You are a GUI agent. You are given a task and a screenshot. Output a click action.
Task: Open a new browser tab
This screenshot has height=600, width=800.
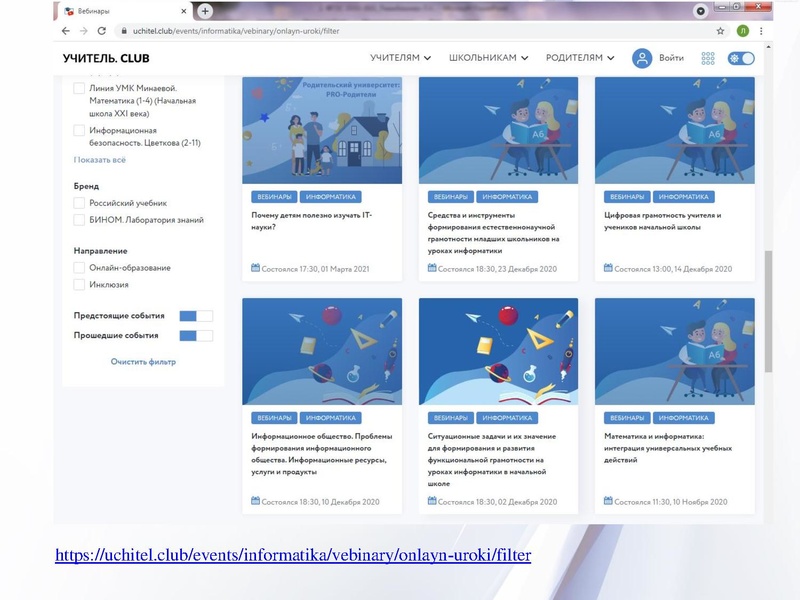pos(205,11)
